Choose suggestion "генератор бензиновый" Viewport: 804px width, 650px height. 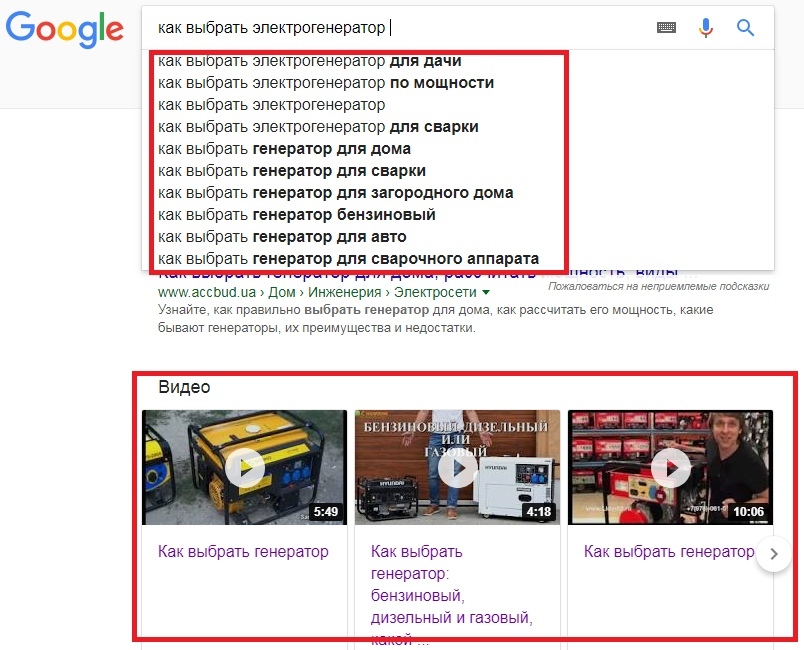tap(296, 215)
